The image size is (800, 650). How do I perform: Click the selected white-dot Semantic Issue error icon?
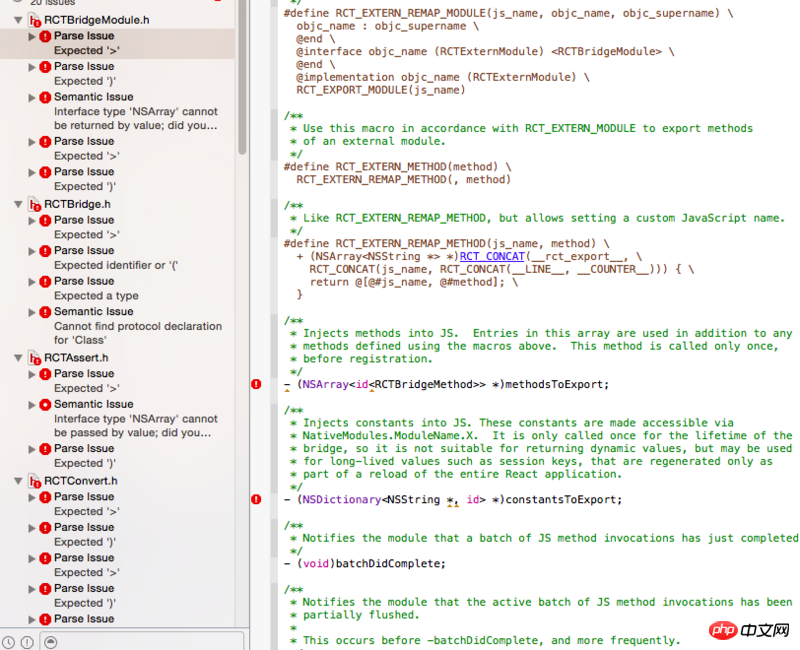(x=45, y=404)
